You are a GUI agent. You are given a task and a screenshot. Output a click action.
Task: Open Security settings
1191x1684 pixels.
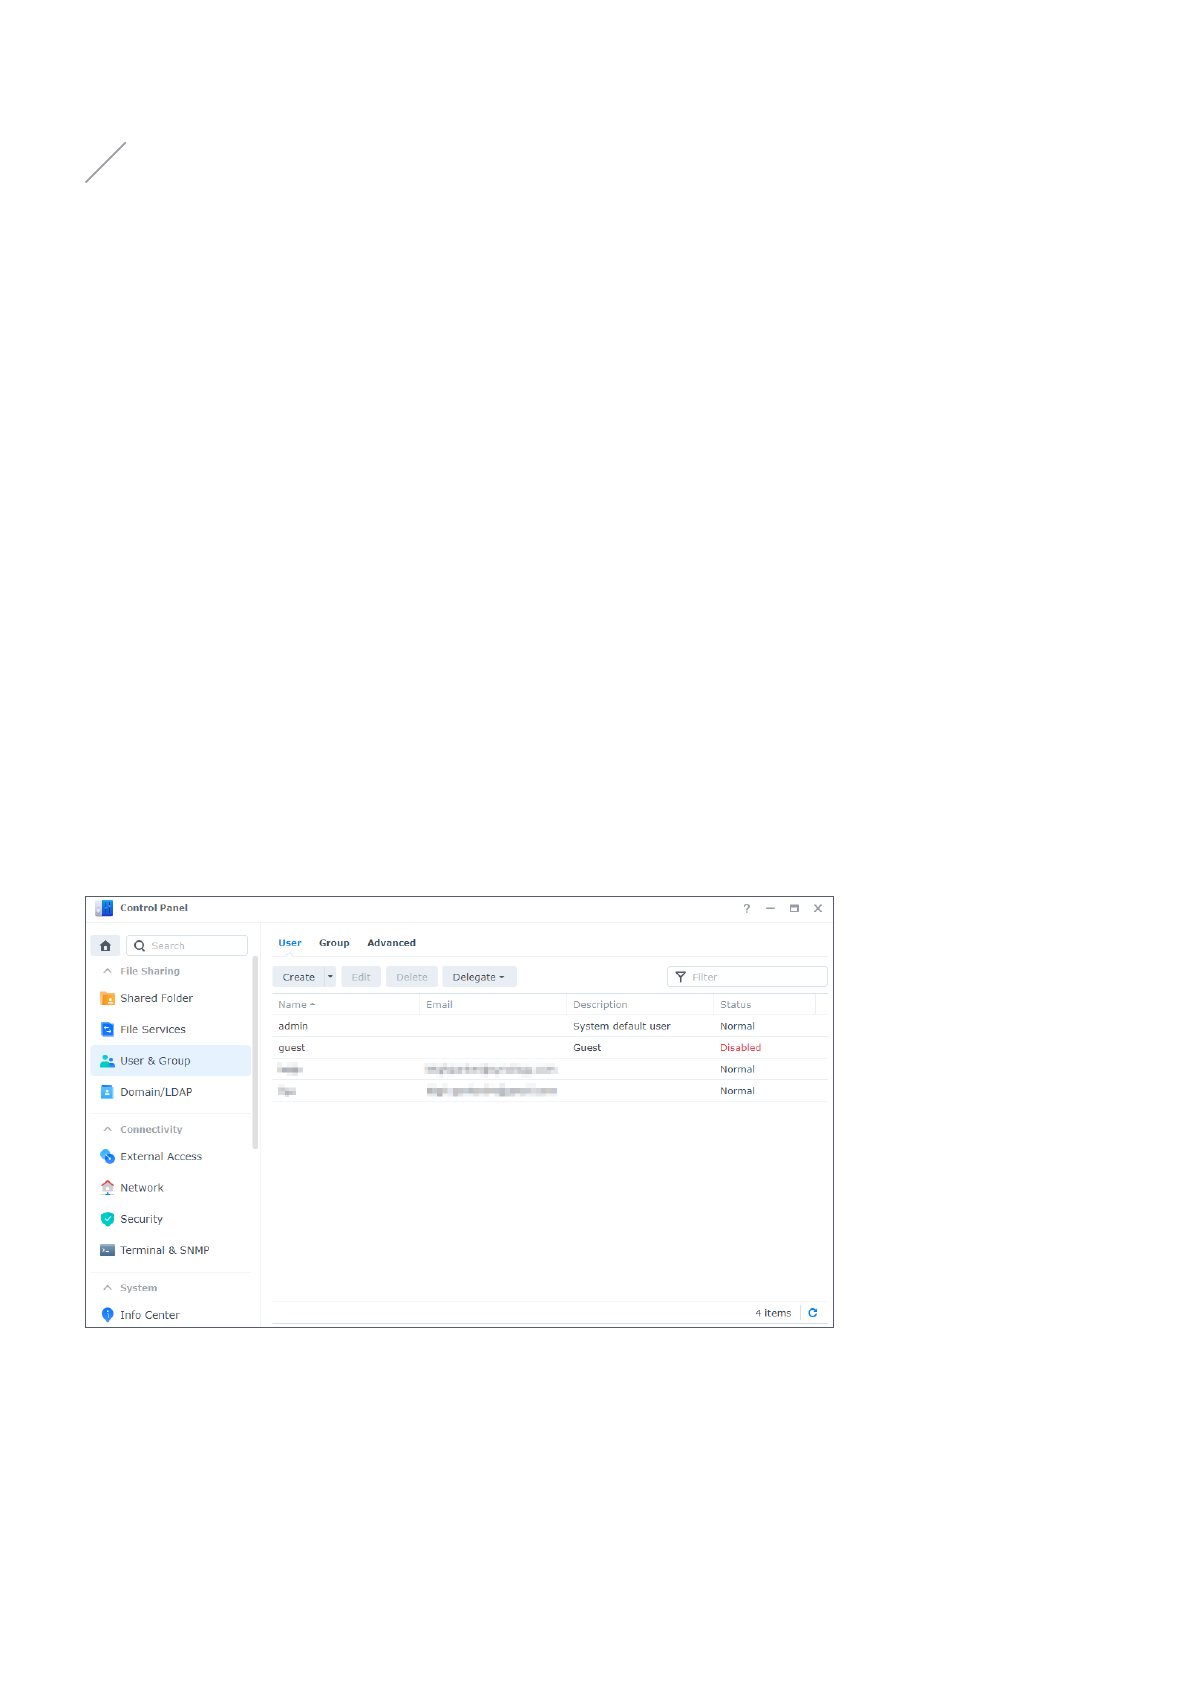(141, 1220)
